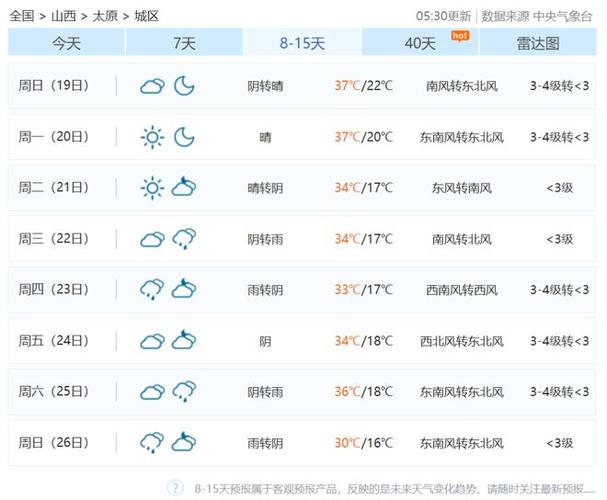Click cloudy day icon for 周六 25日
The width and height of the screenshot is (607, 500).
point(153,392)
